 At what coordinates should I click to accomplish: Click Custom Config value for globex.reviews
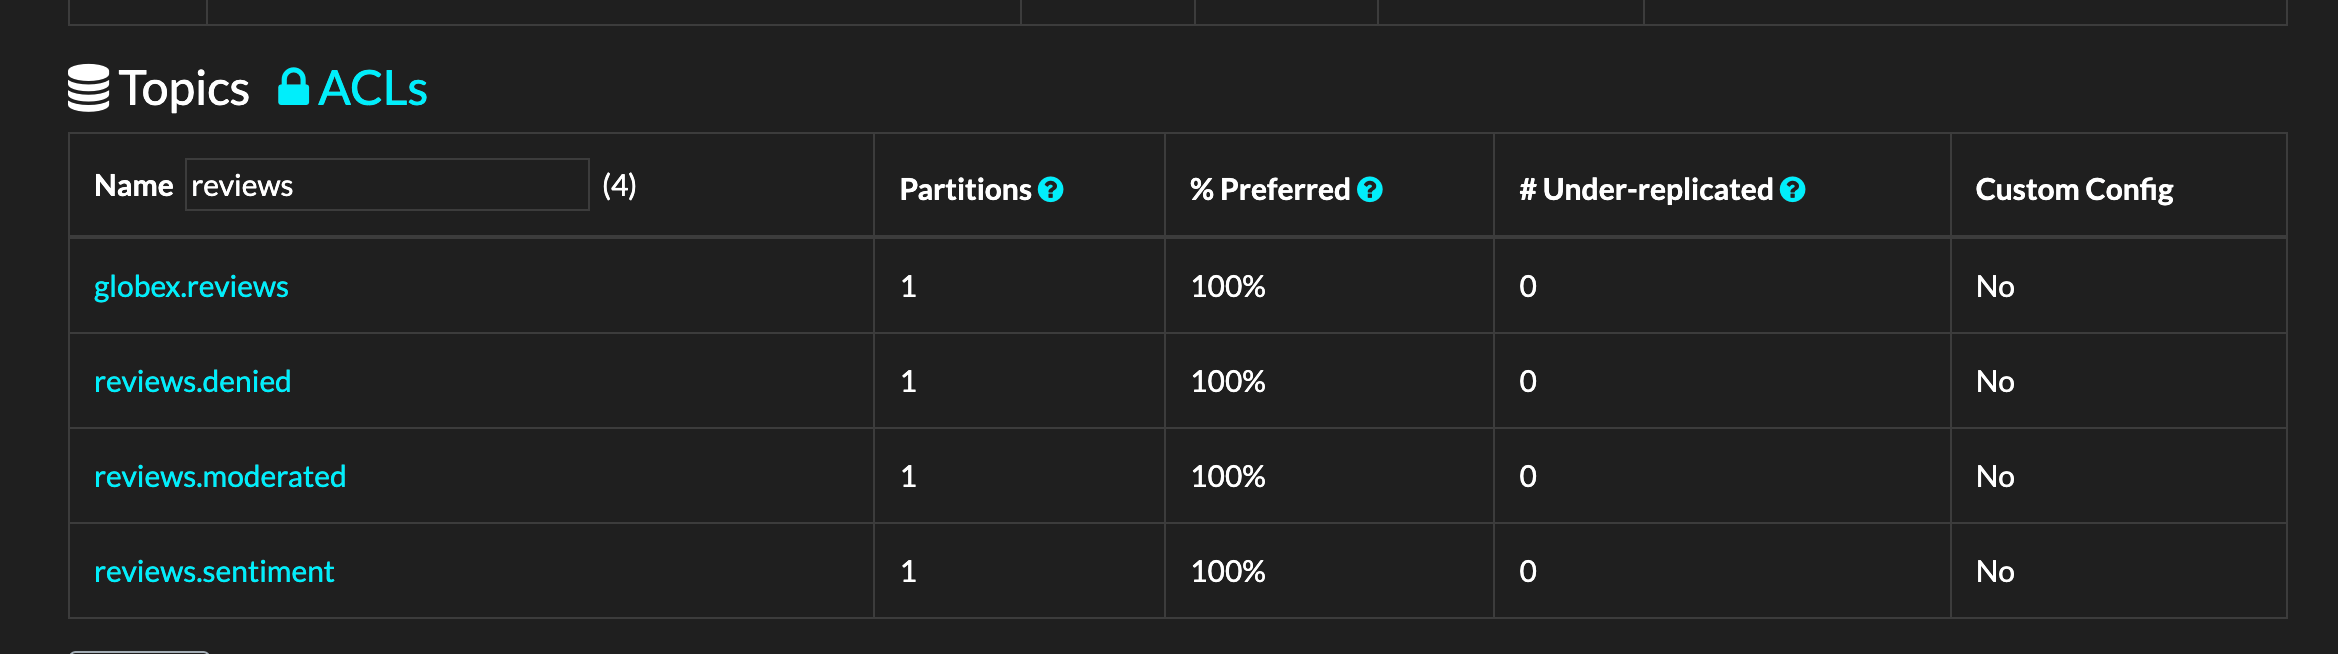(x=1995, y=287)
